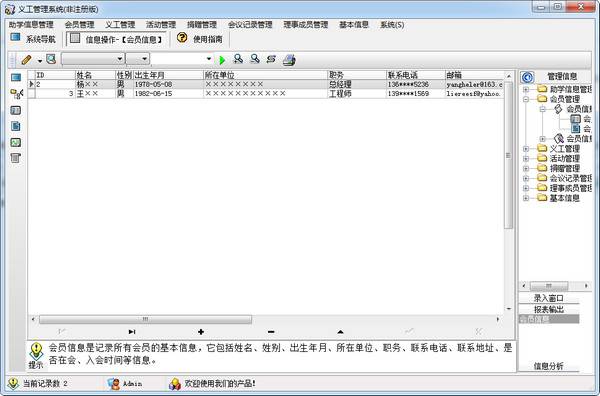
Task: Select the 信息操作-【会员信息】 tab
Action: point(117,39)
